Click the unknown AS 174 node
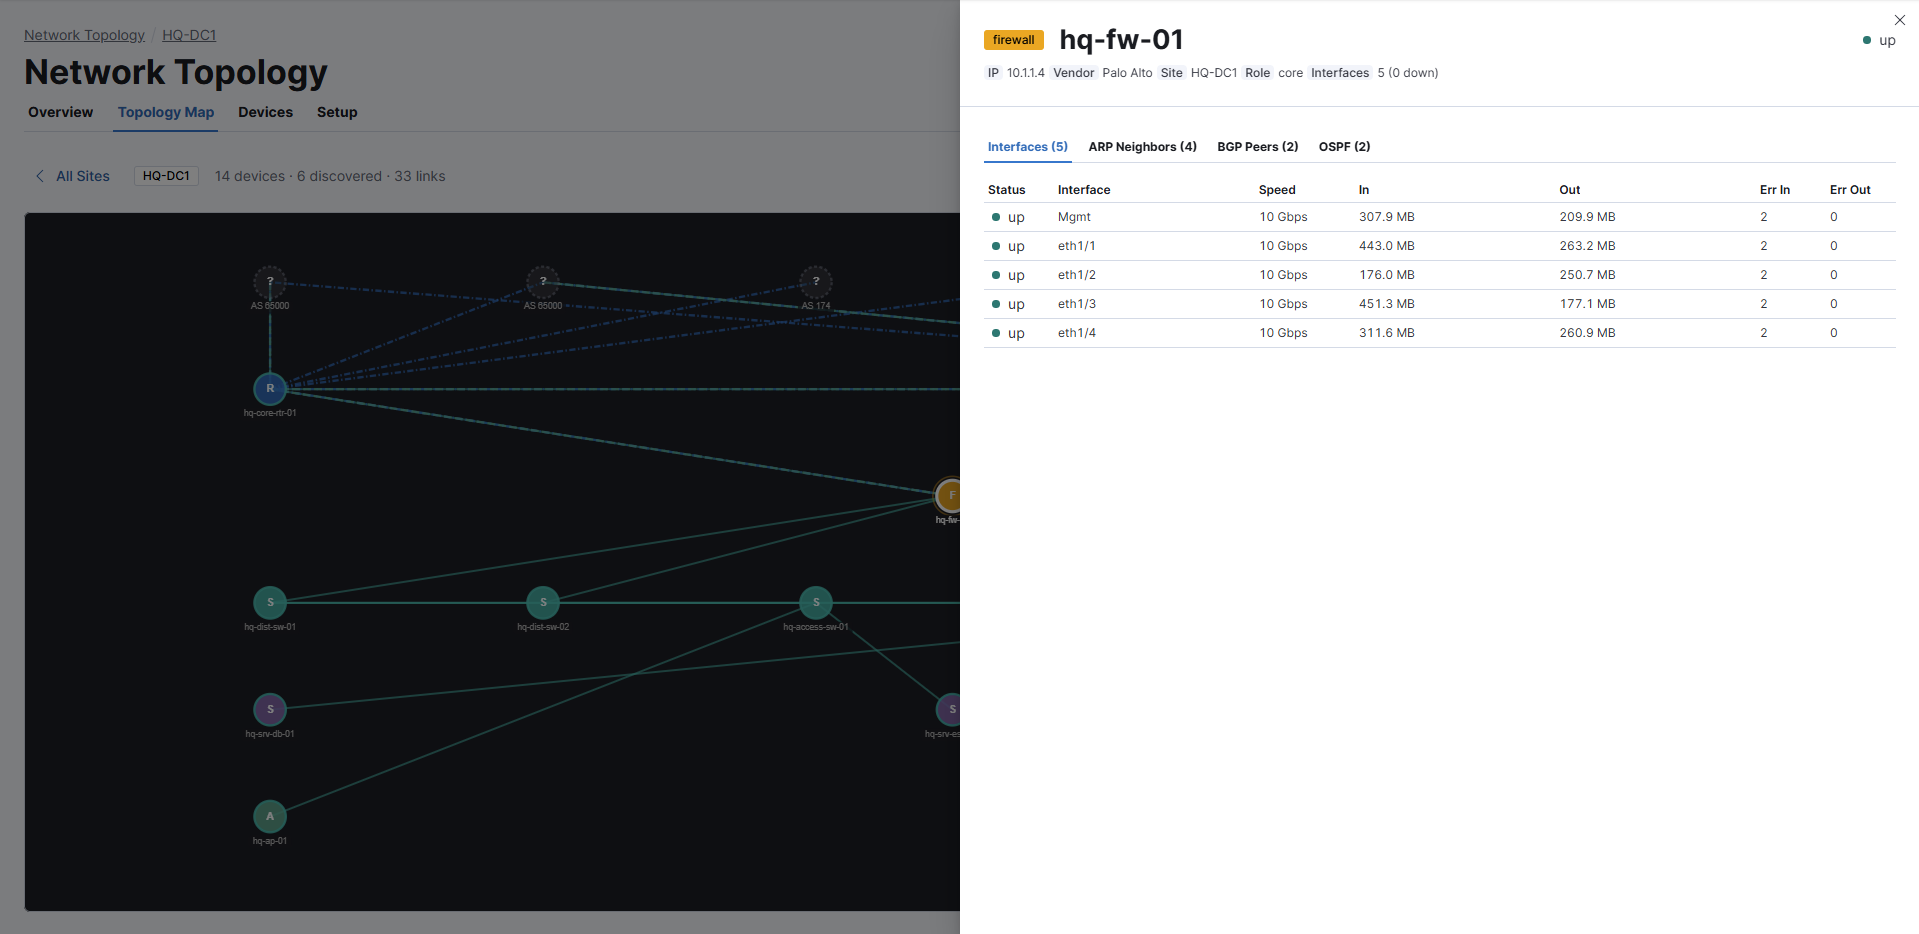This screenshot has height=934, width=1919. (x=816, y=281)
